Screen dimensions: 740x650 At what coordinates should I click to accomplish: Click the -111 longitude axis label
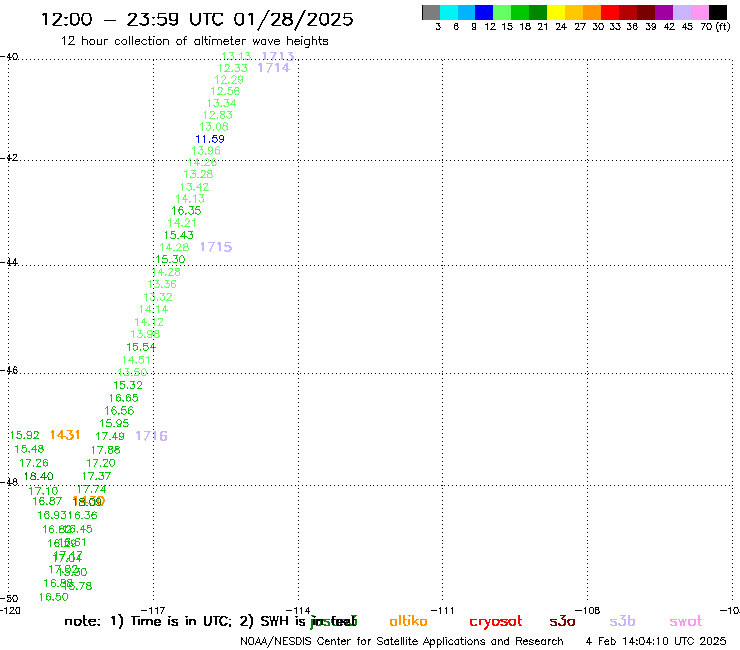point(443,610)
